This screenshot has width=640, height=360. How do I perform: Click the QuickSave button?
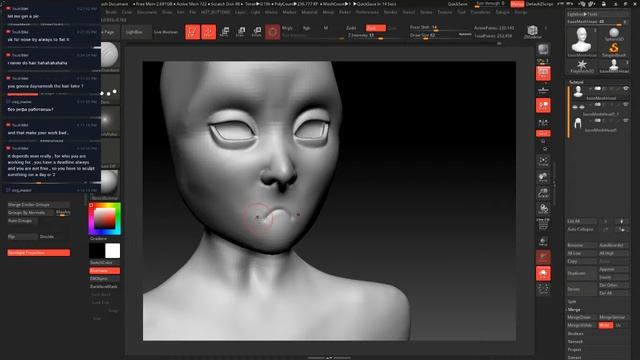point(457,4)
